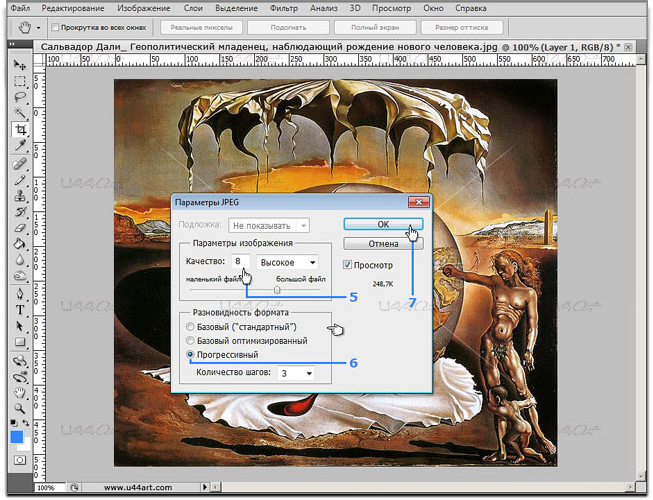Expand the collapsed toolbox panel arrows
This screenshot has height=500, width=653.
(x=12, y=44)
